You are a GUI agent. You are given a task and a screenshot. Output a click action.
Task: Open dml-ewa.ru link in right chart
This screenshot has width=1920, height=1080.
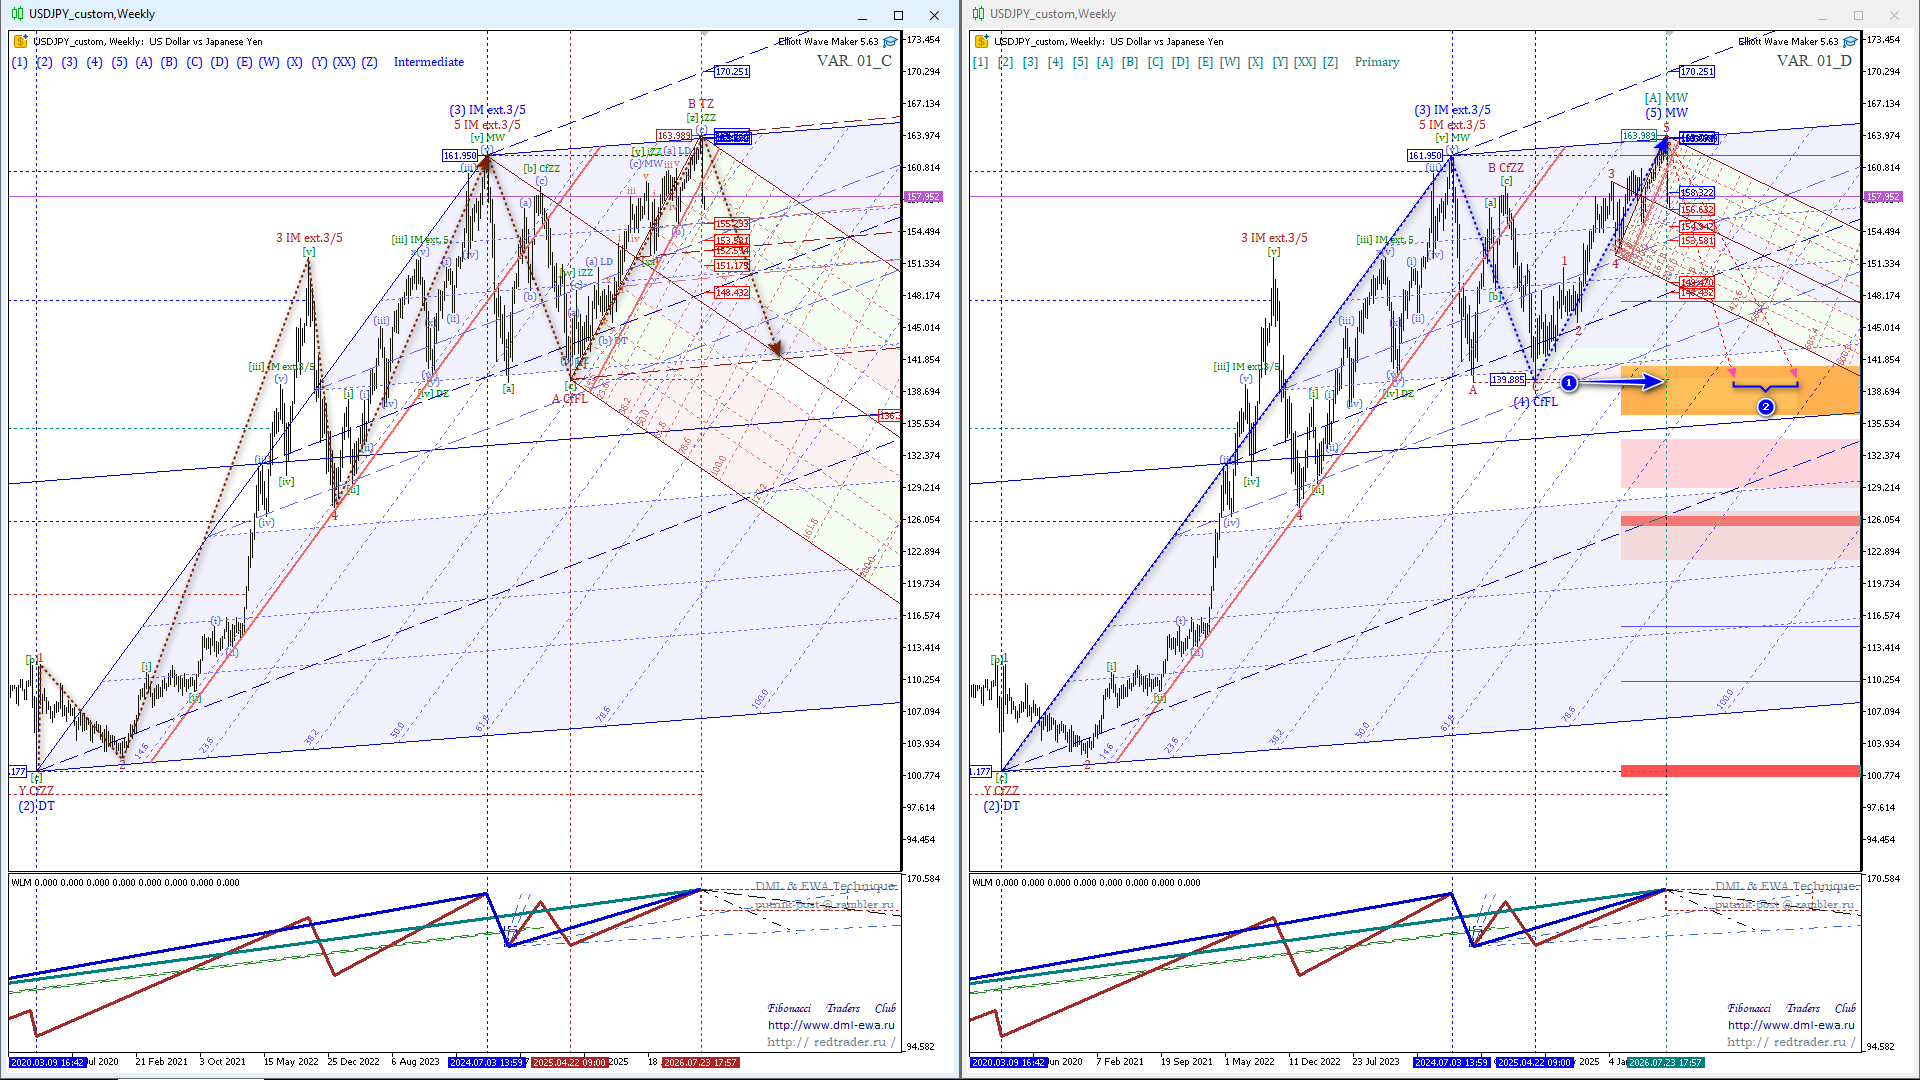pos(1791,1025)
